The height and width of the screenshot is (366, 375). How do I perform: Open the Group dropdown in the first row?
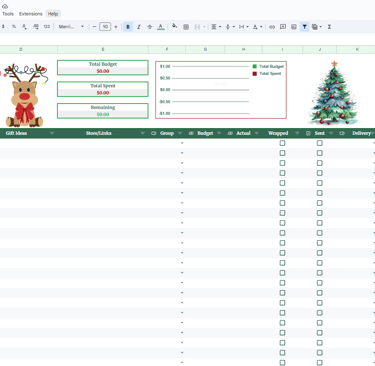click(182, 143)
